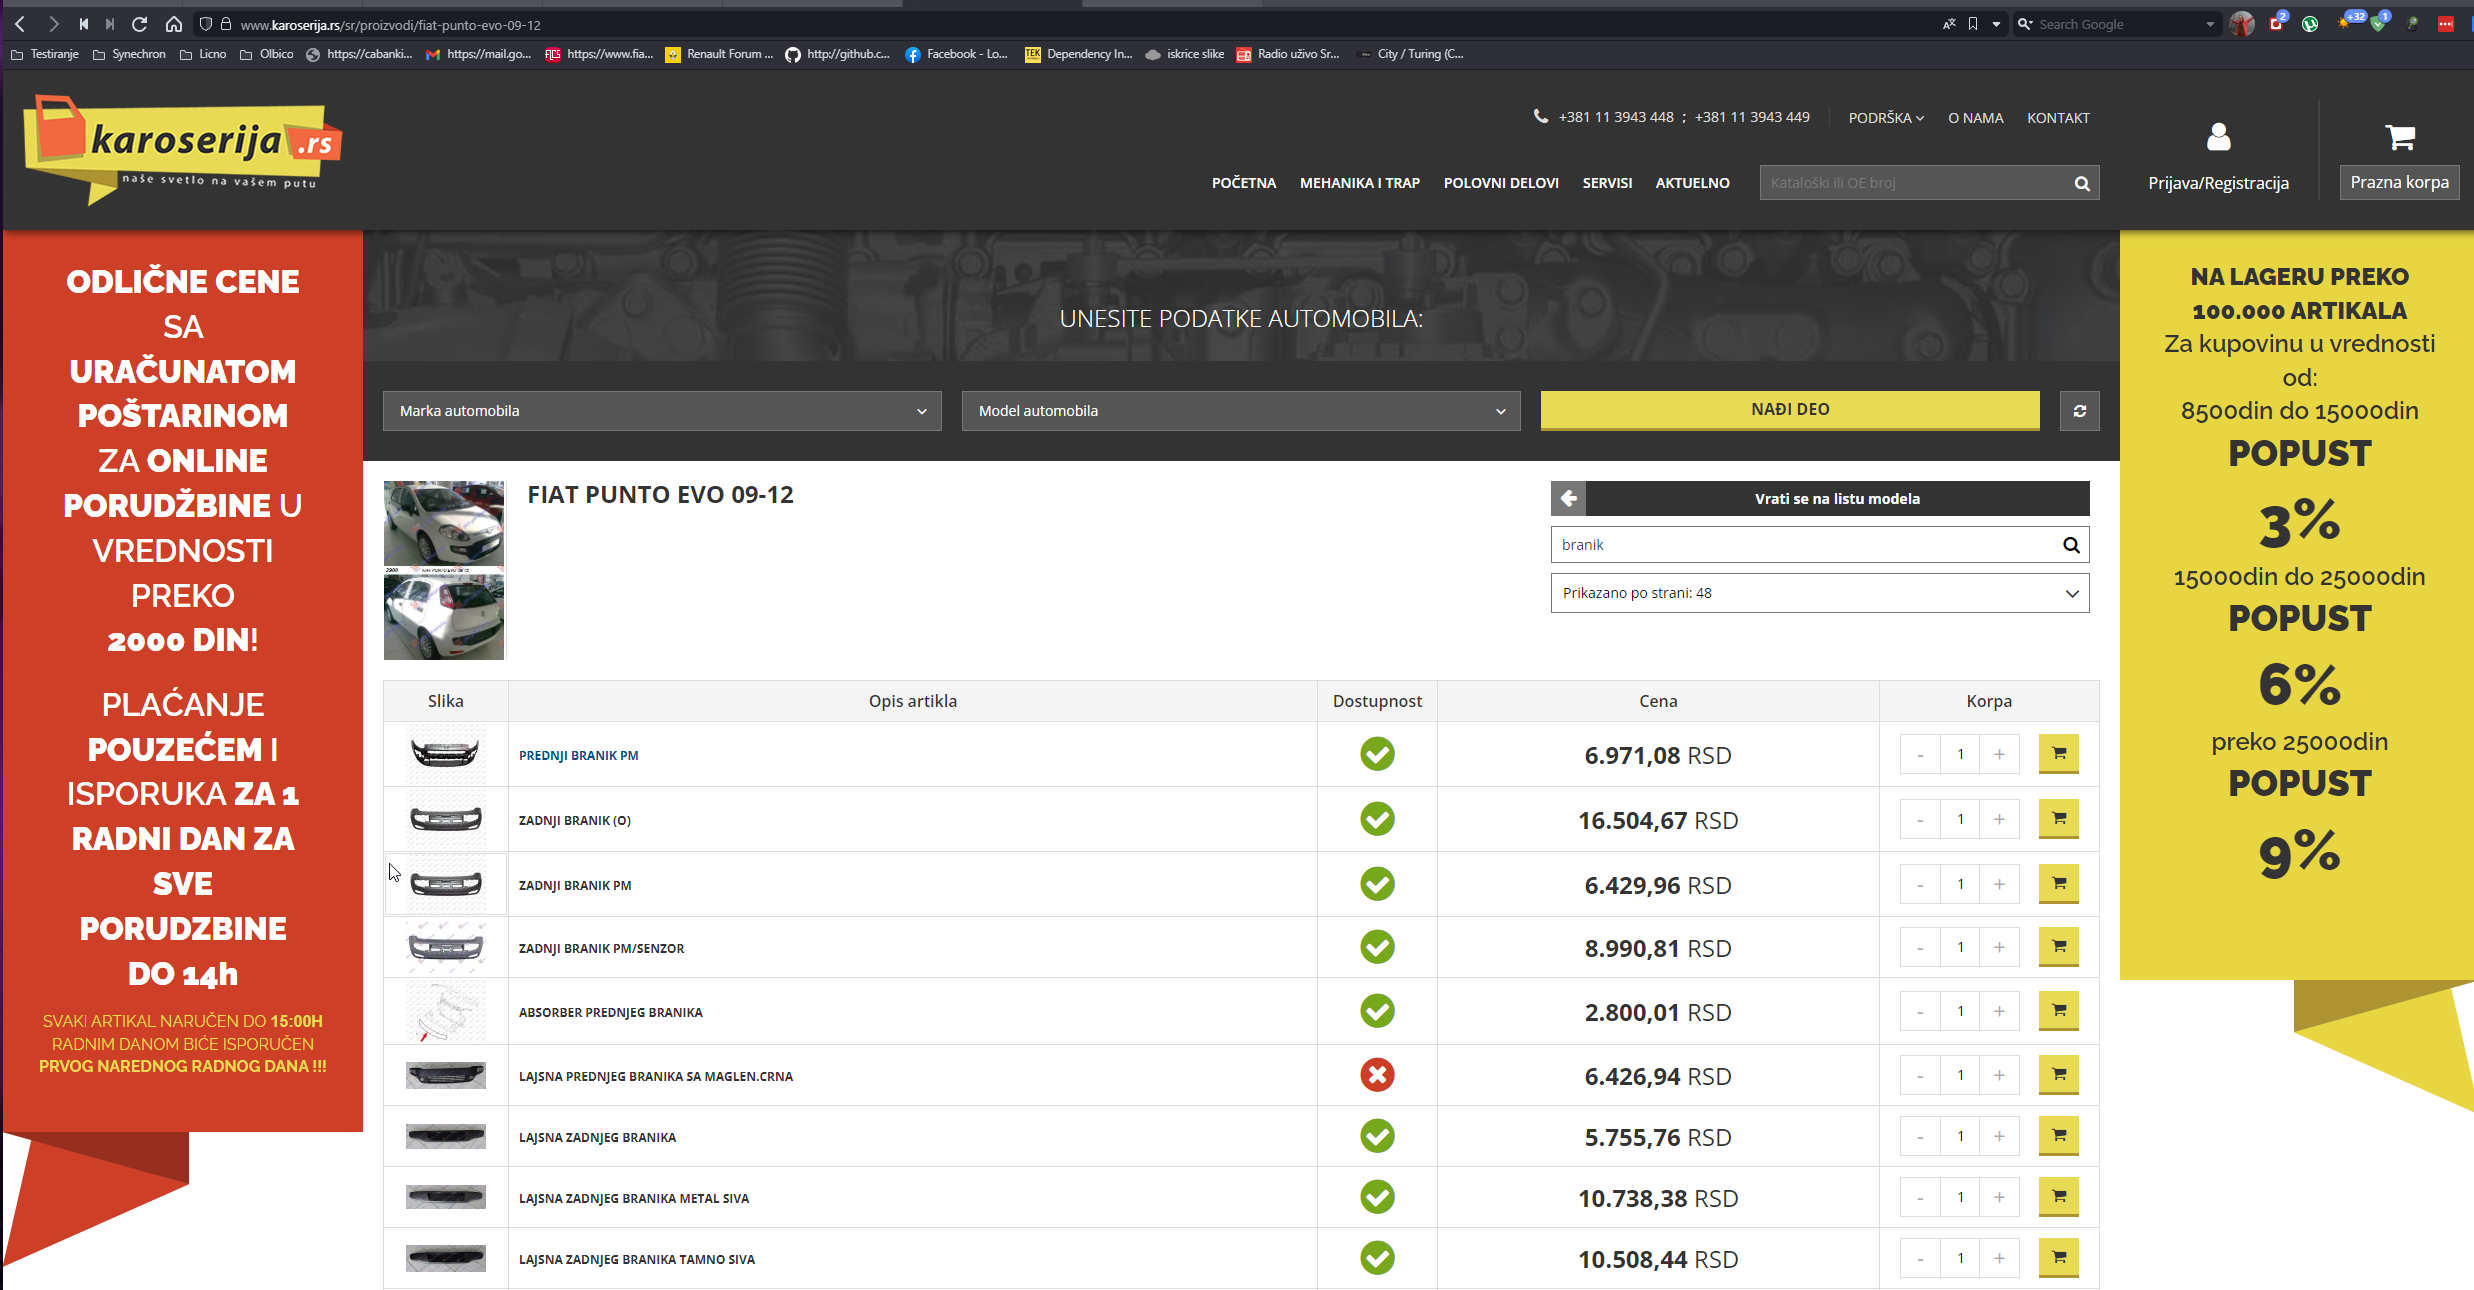Screen dimensions: 2474x1290
Task: Open O NAMA page
Action: click(x=1975, y=118)
